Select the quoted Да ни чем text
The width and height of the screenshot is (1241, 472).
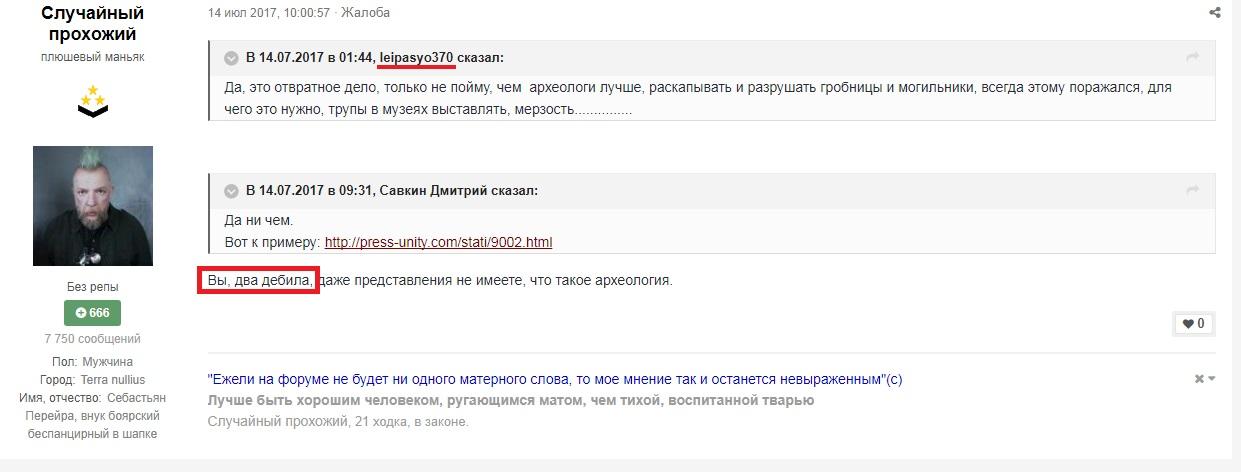(259, 220)
